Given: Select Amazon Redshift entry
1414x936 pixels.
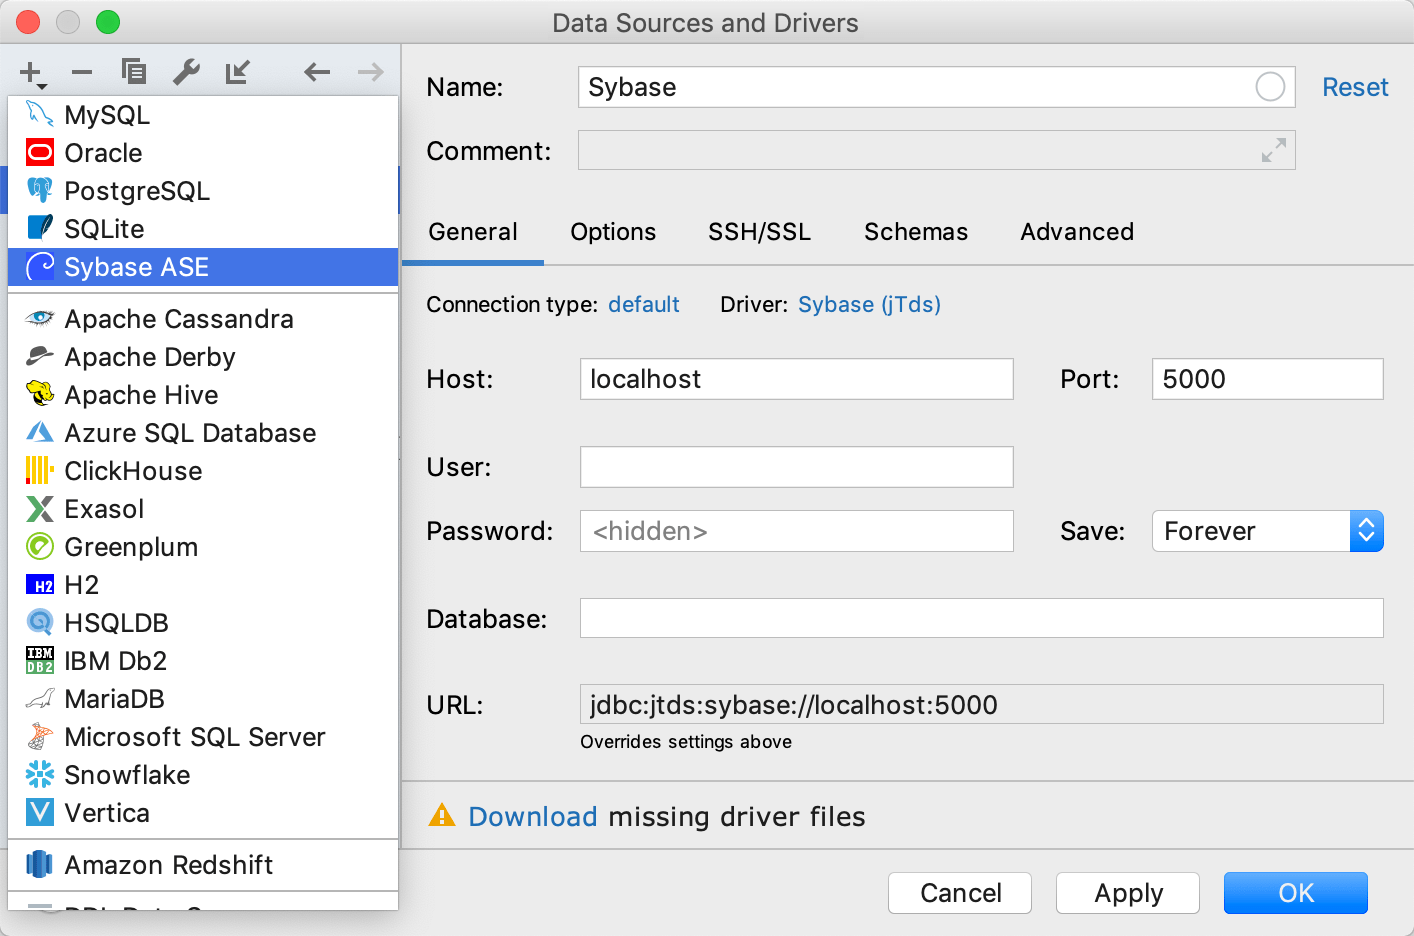Looking at the screenshot, I should tap(203, 865).
